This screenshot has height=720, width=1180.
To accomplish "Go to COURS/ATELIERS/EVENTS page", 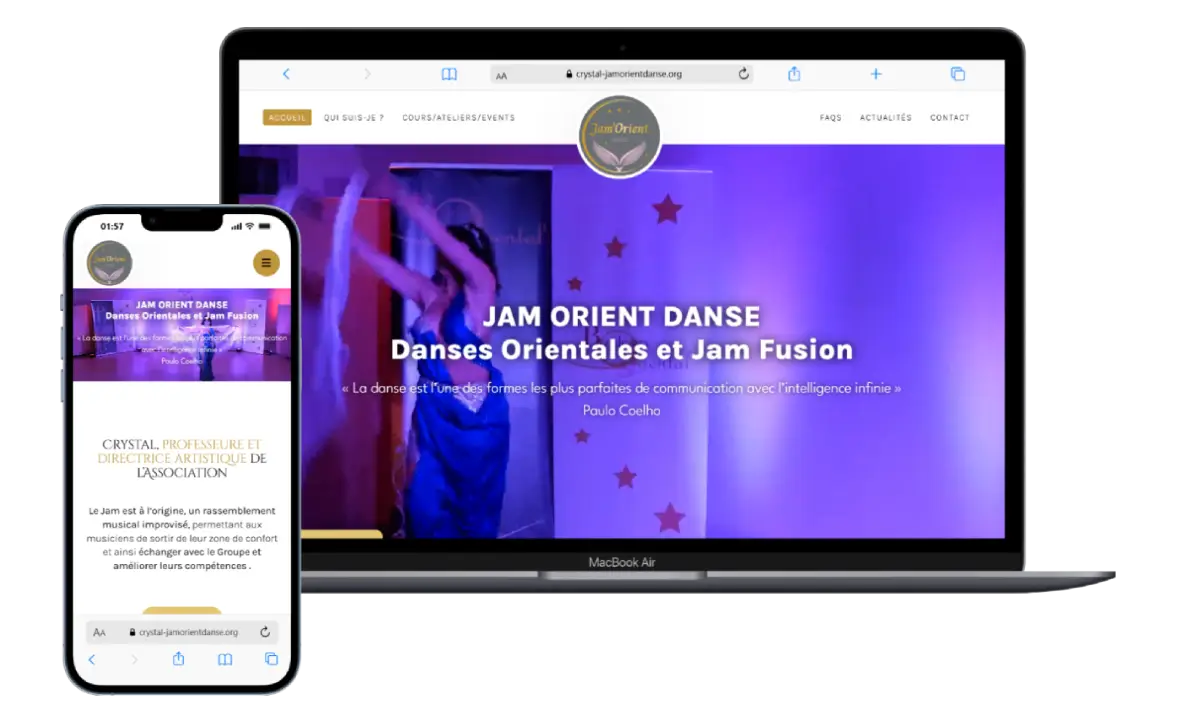I will pos(458,118).
